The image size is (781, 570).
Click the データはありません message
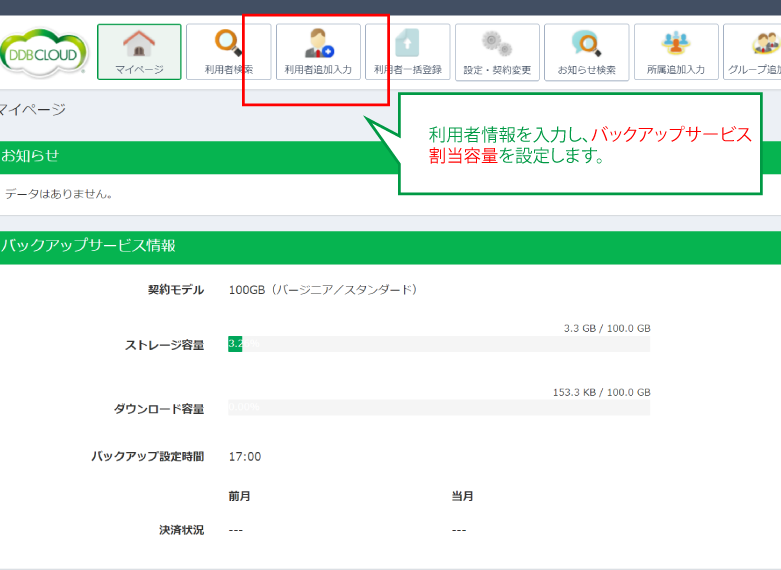click(x=58, y=194)
